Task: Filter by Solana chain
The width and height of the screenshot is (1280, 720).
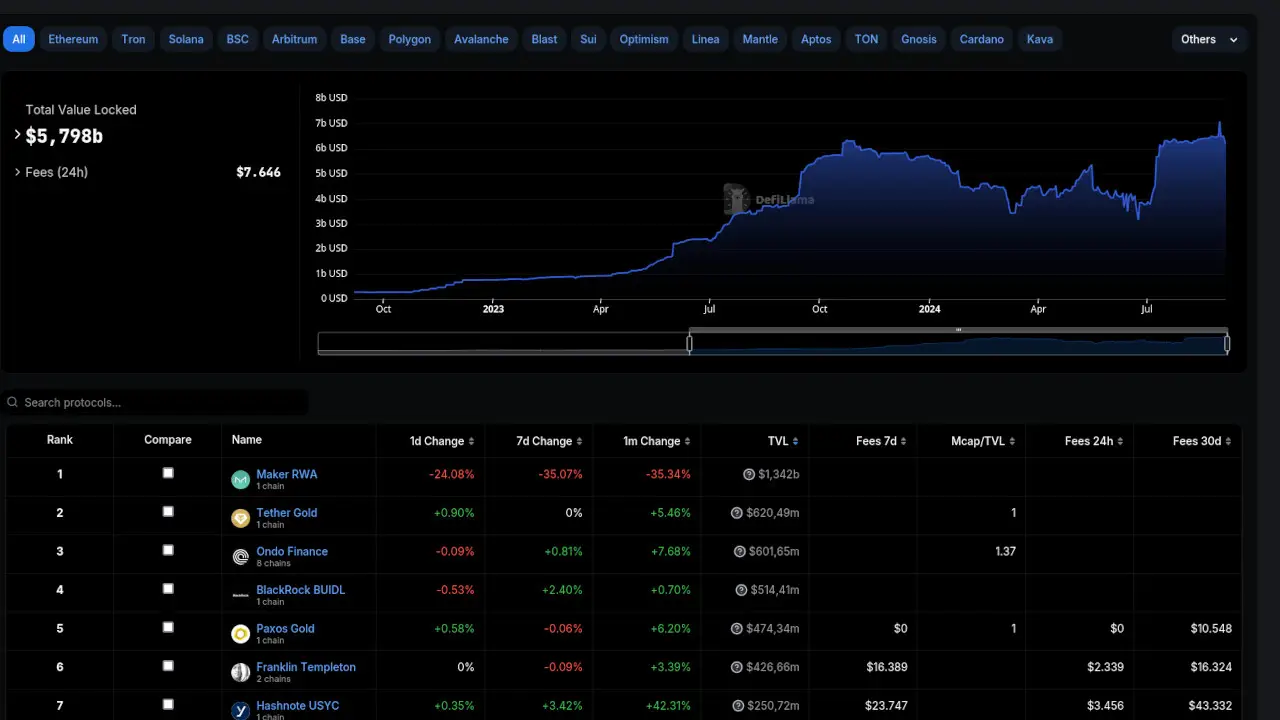Action: [186, 39]
